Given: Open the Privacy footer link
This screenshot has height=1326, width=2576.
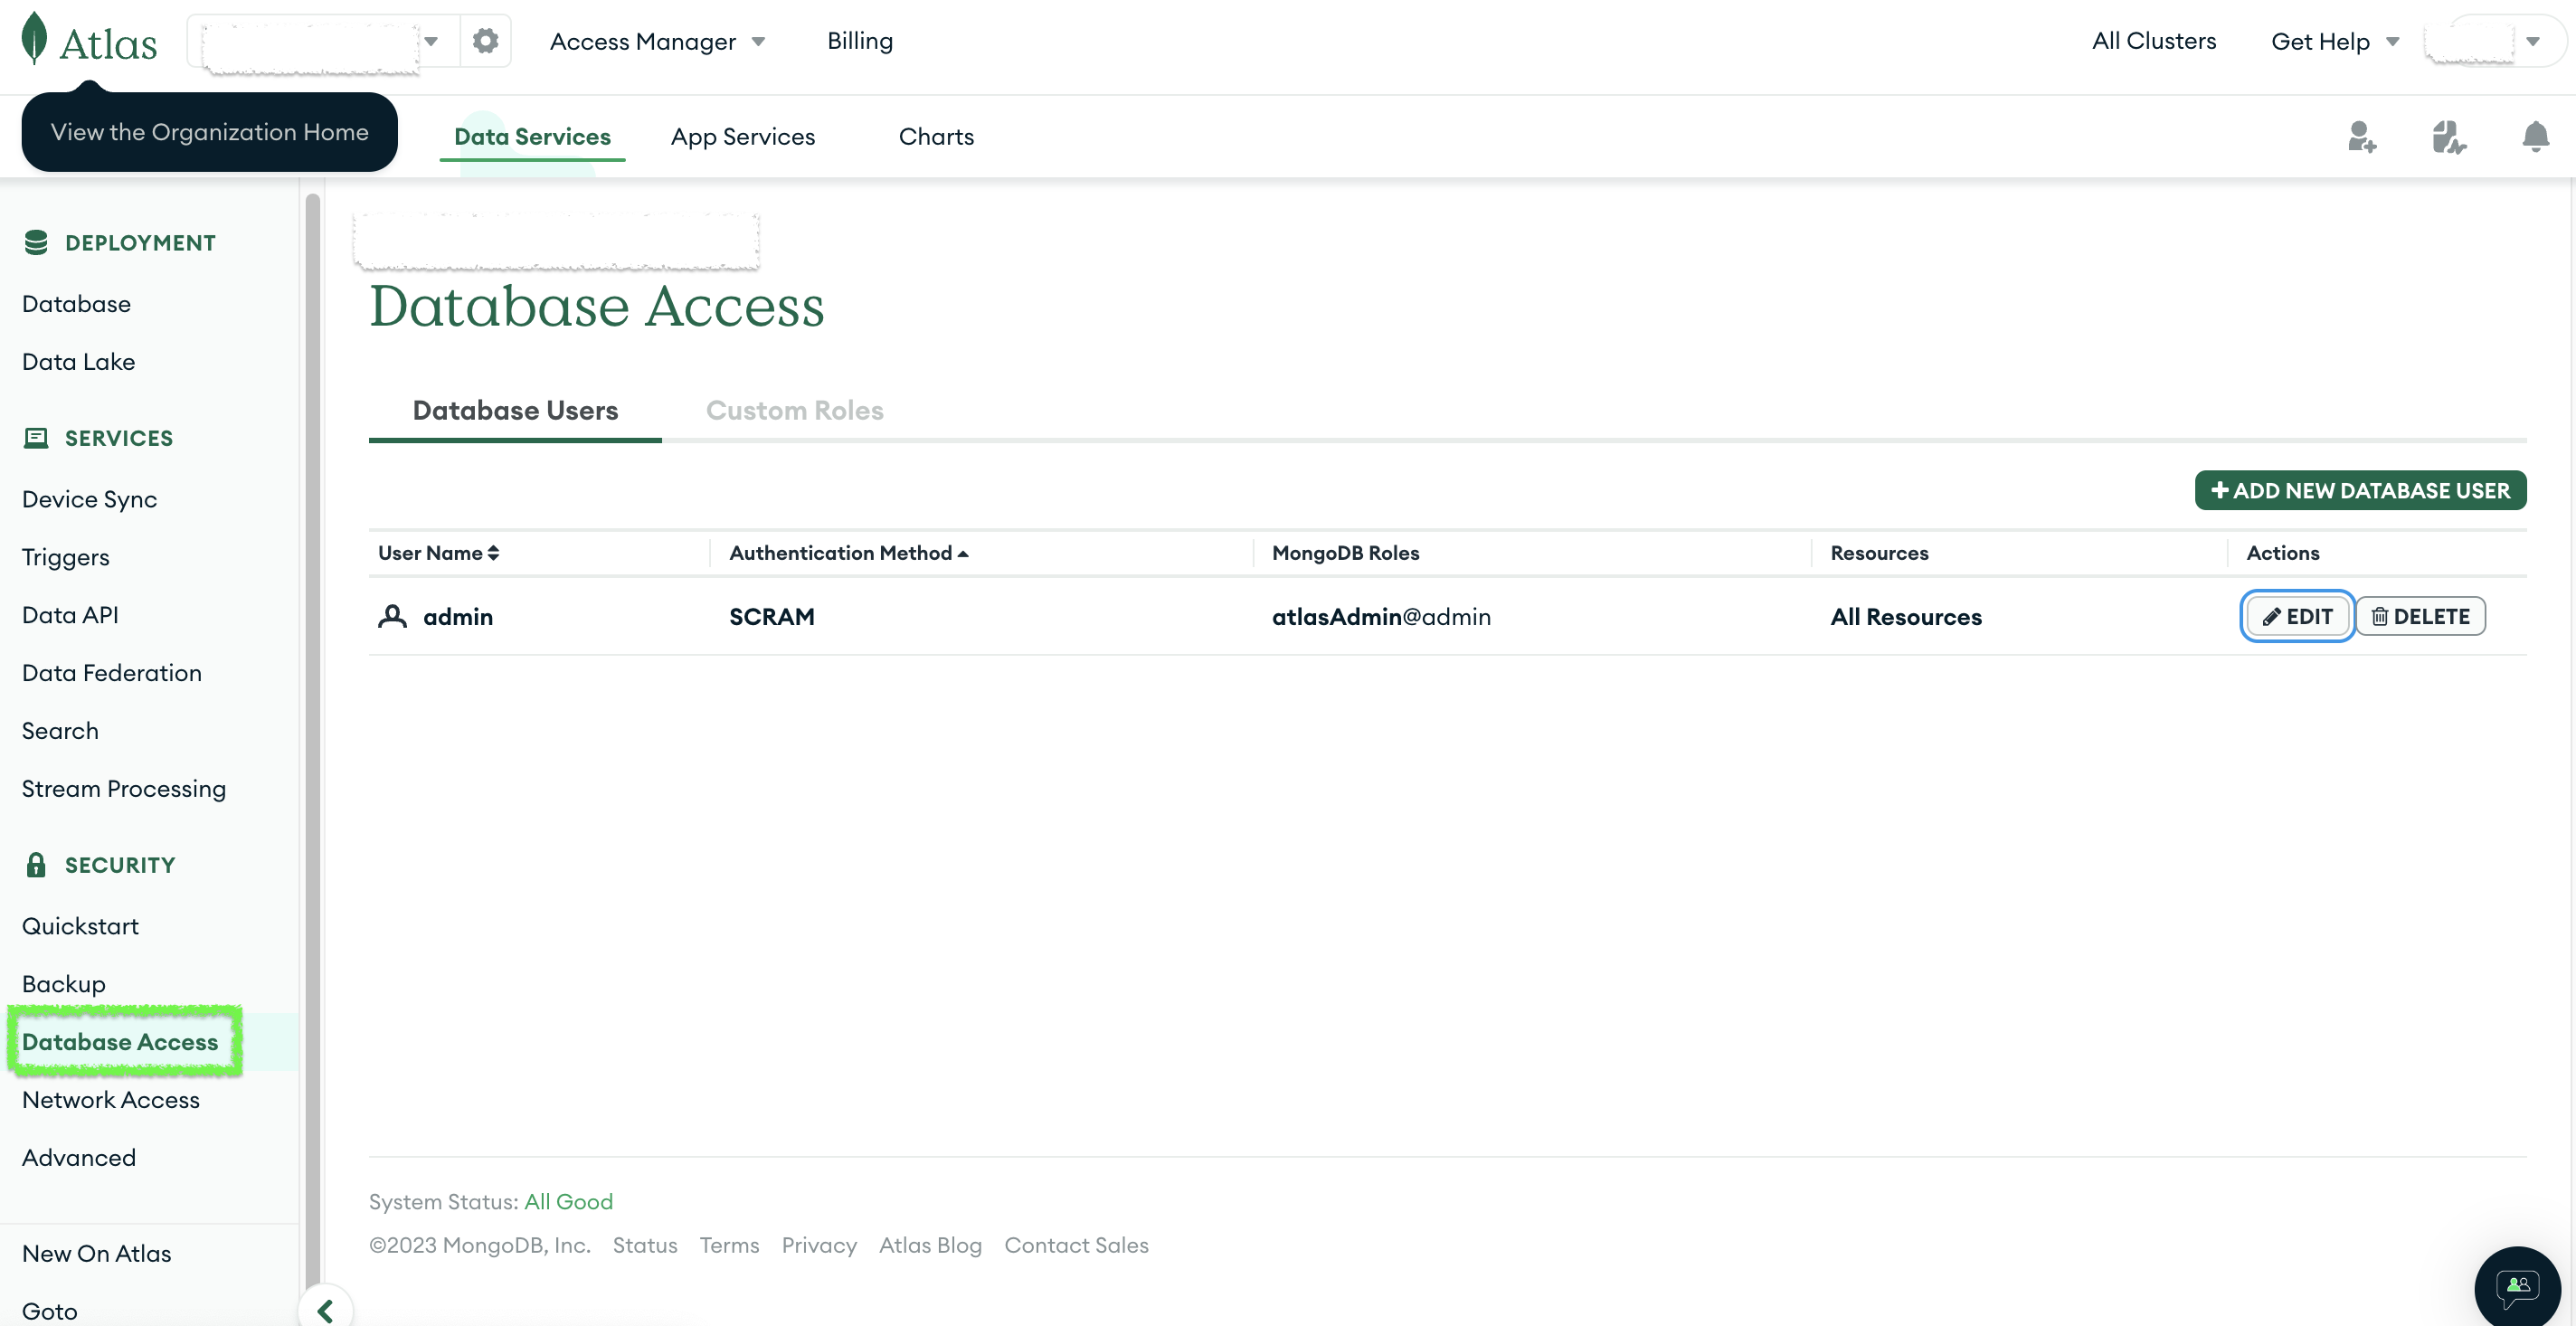Looking at the screenshot, I should click(819, 1246).
